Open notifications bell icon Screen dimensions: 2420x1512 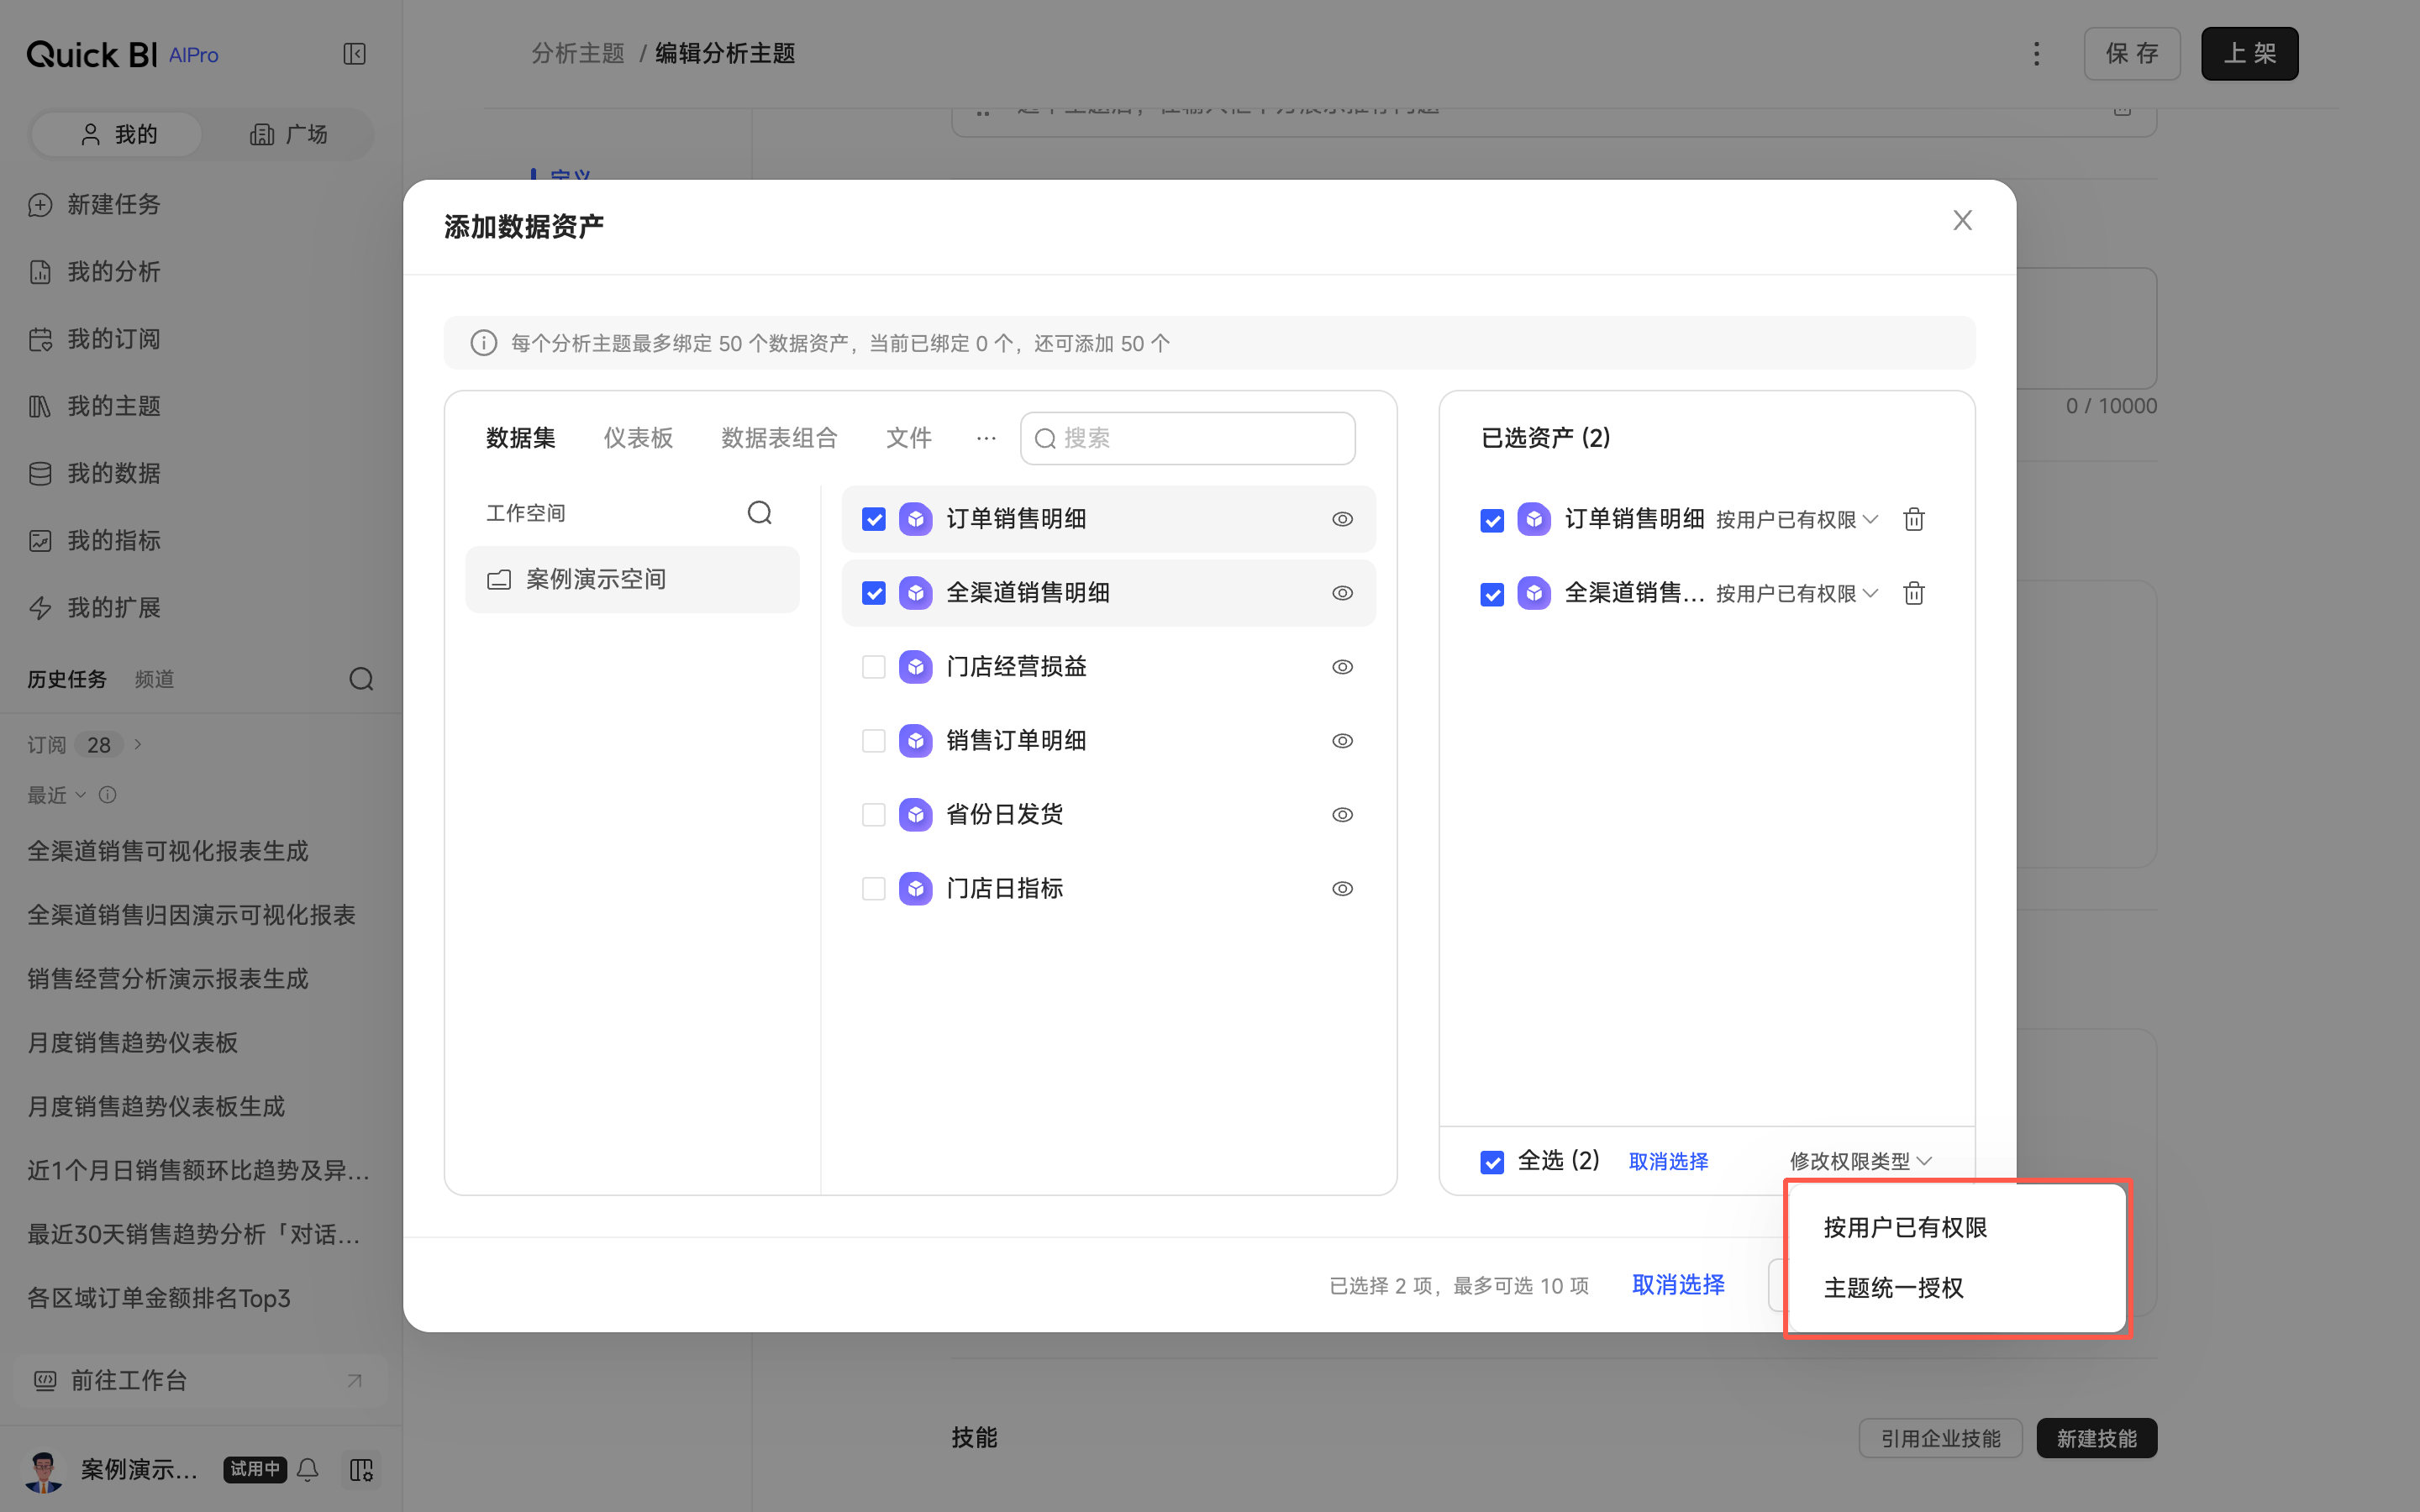[x=308, y=1469]
